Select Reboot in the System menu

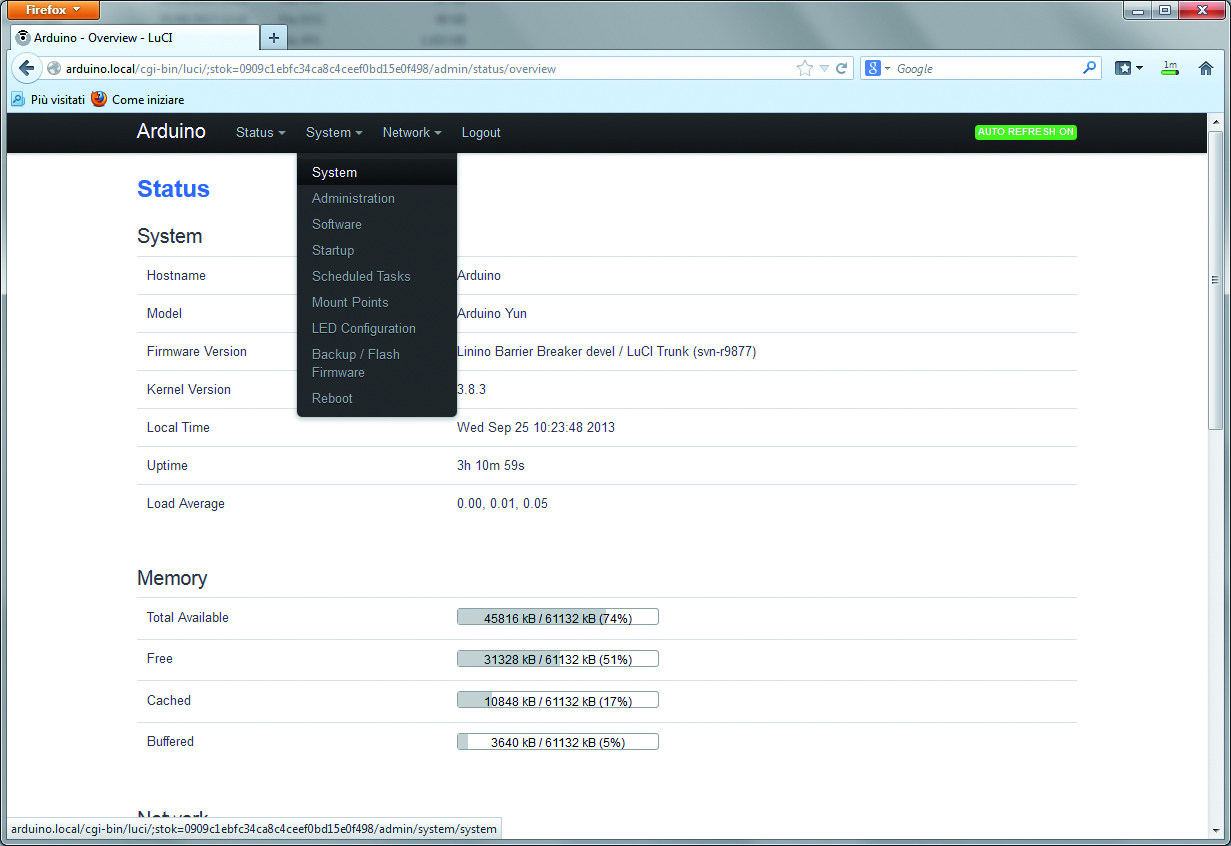pyautogui.click(x=332, y=398)
